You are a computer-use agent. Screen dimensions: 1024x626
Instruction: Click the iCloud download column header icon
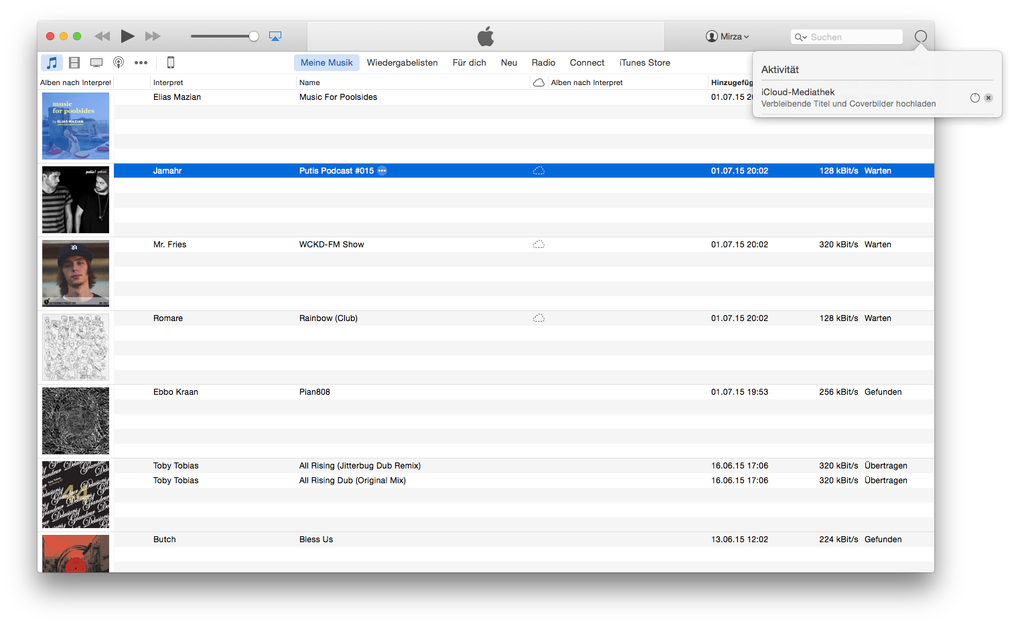[539, 82]
